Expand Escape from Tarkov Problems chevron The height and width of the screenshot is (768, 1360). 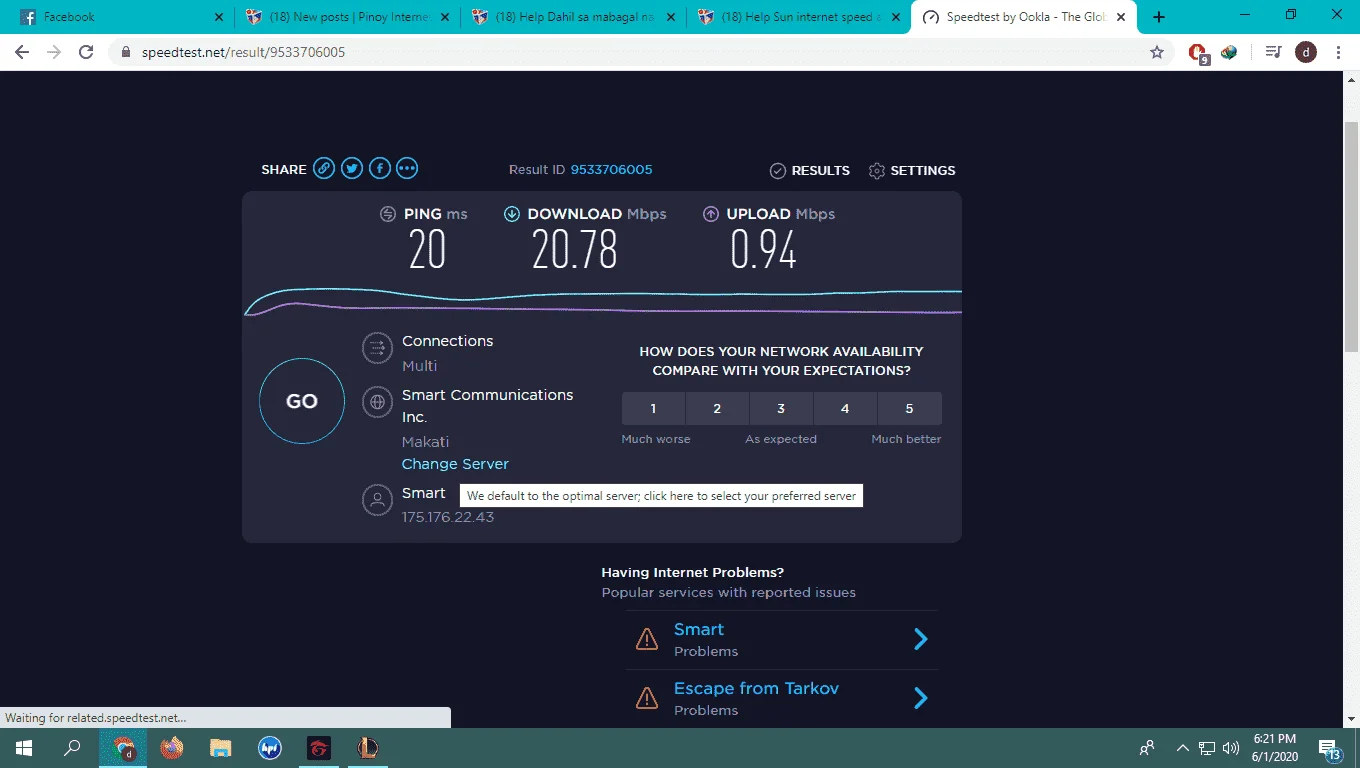coord(921,698)
